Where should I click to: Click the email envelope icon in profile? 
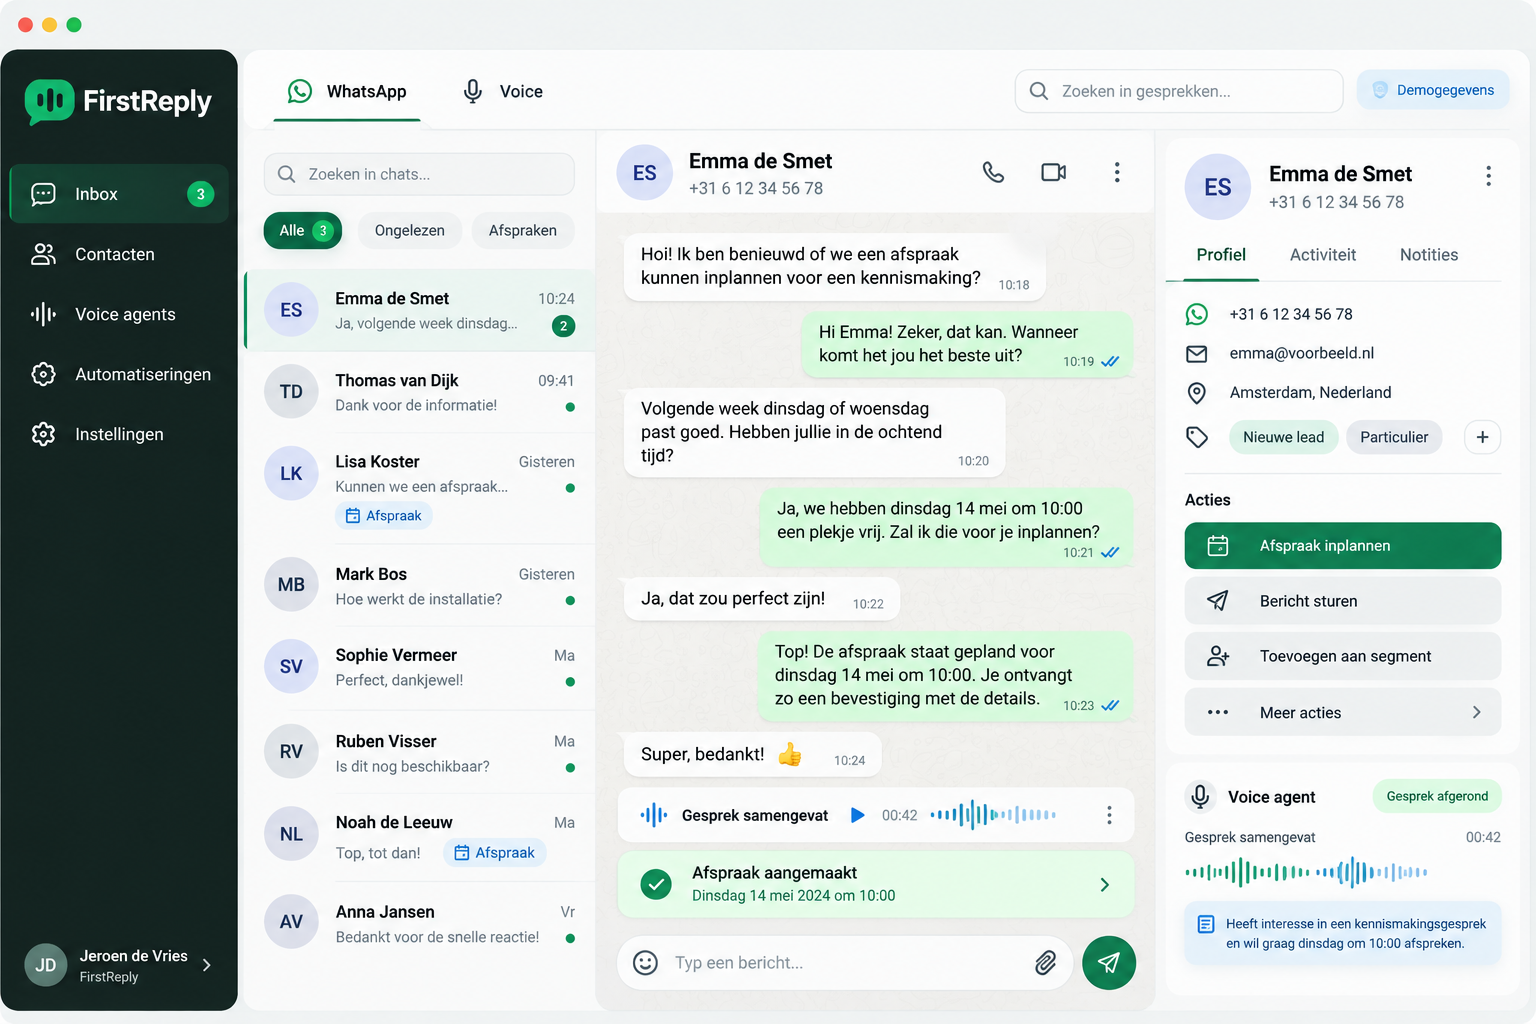tap(1196, 353)
